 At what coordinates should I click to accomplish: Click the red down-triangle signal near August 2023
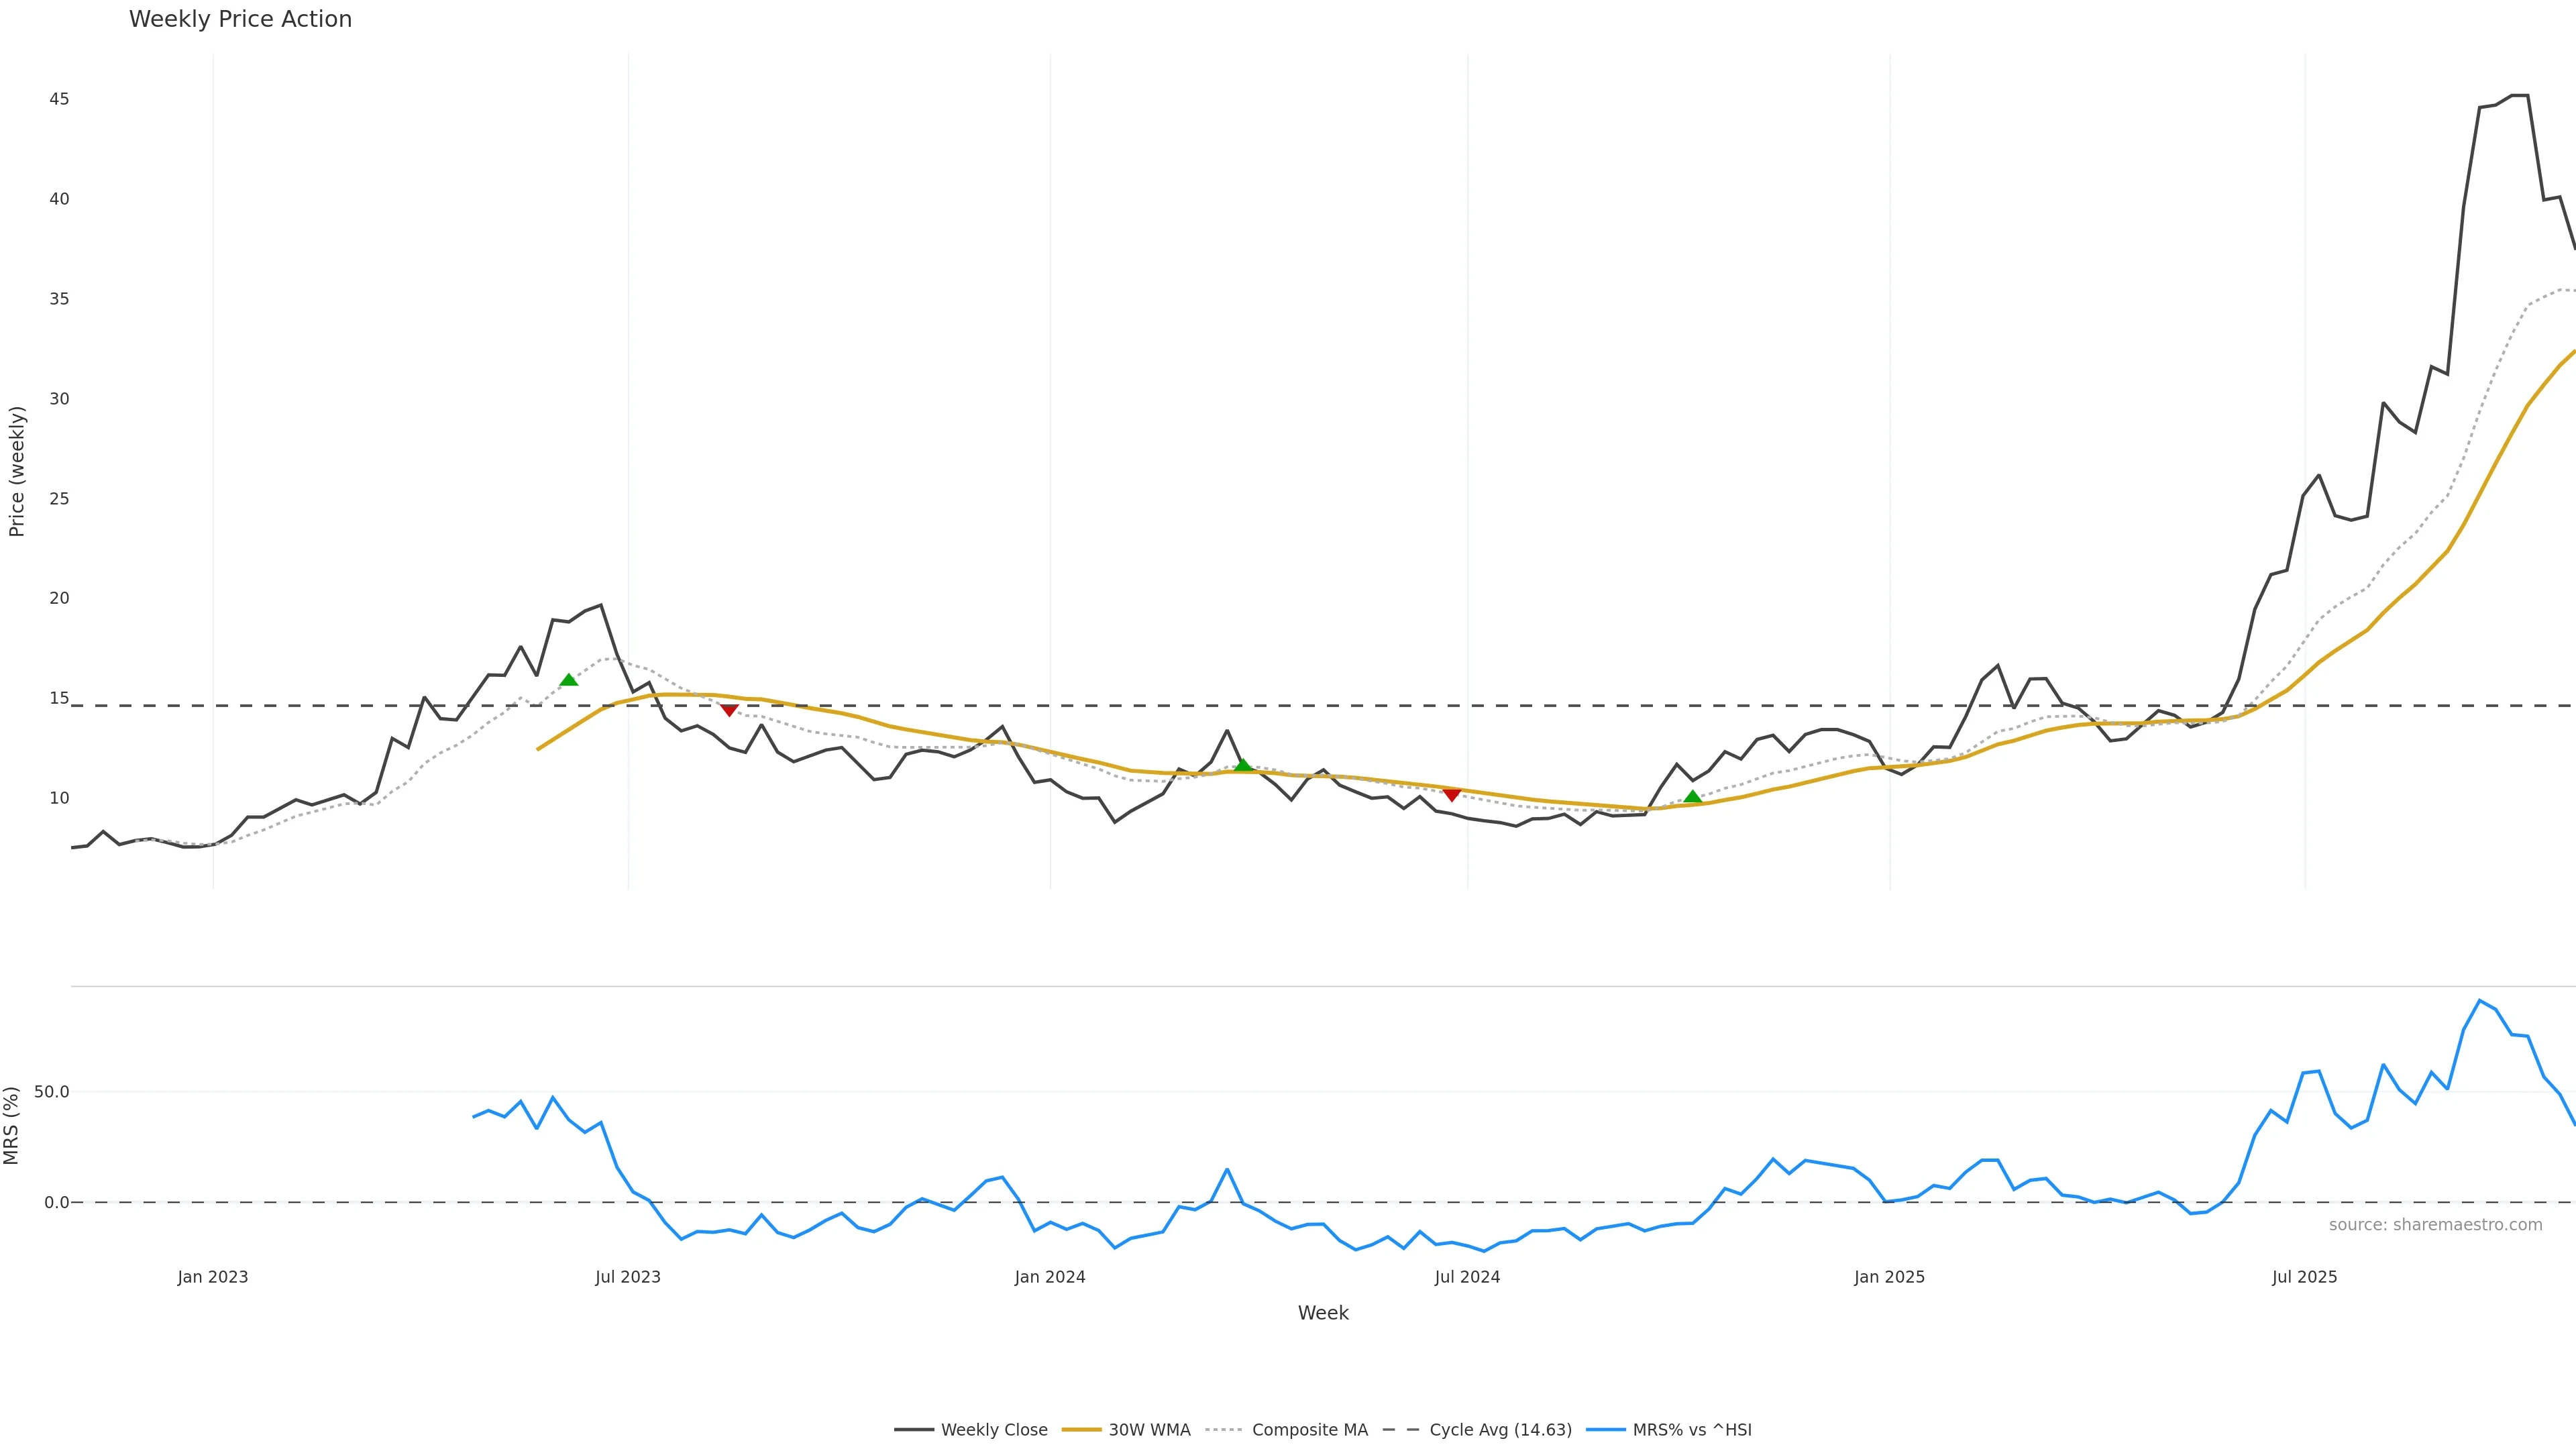point(729,710)
